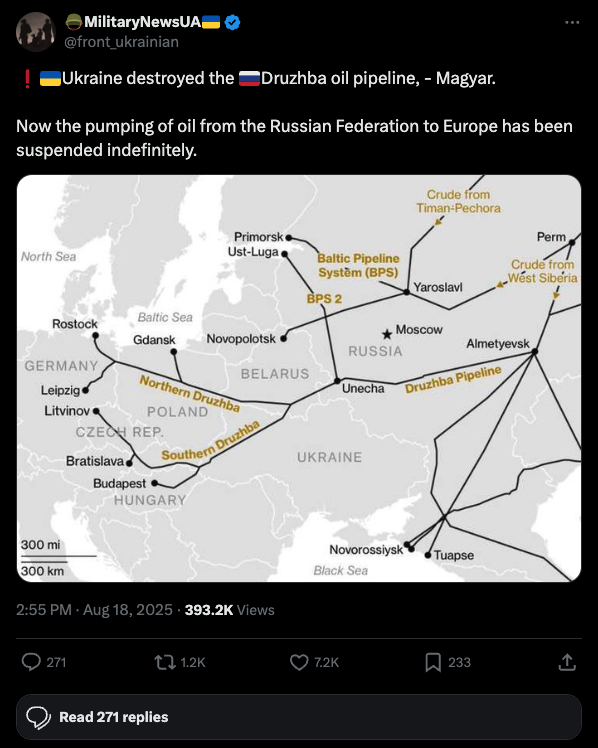The width and height of the screenshot is (598, 748).
Task: Click the MilitaryNewsUA display name
Action: point(142,22)
